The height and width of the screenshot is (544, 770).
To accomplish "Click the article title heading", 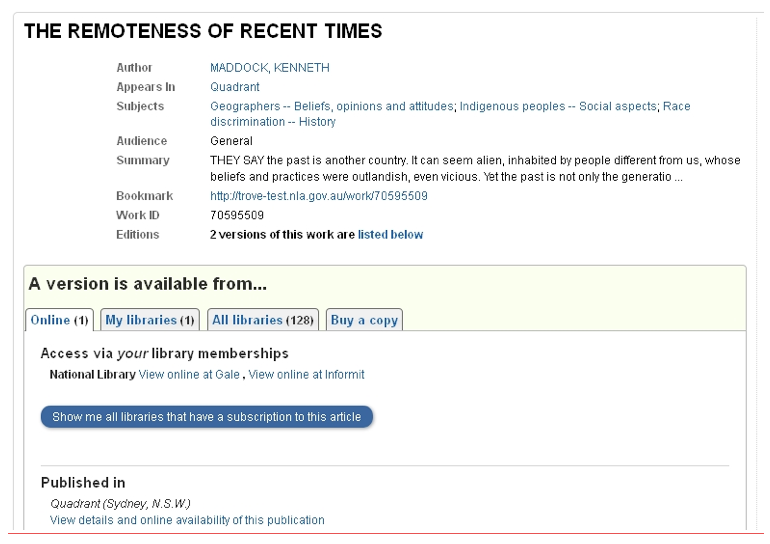I will coord(203,31).
